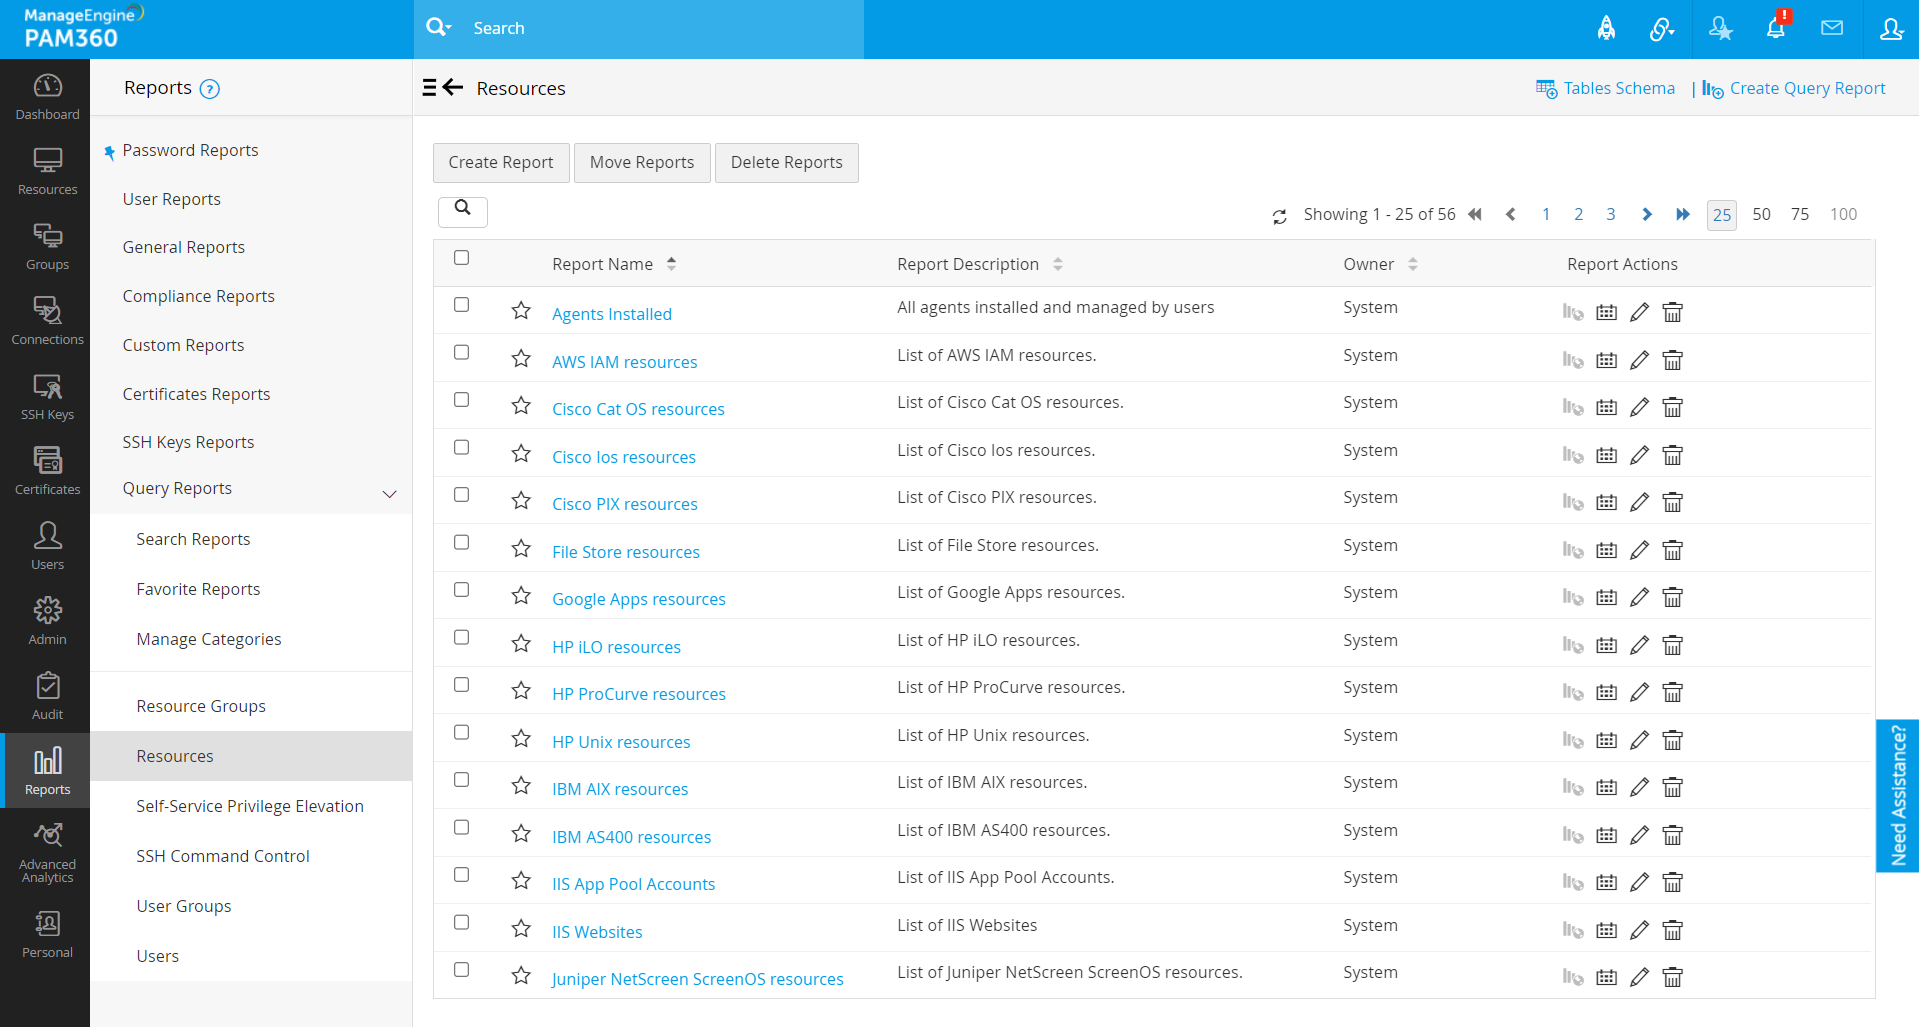Open the SSH Keys sidebar module
Viewport: 1919px width, 1027px height.
(47, 397)
